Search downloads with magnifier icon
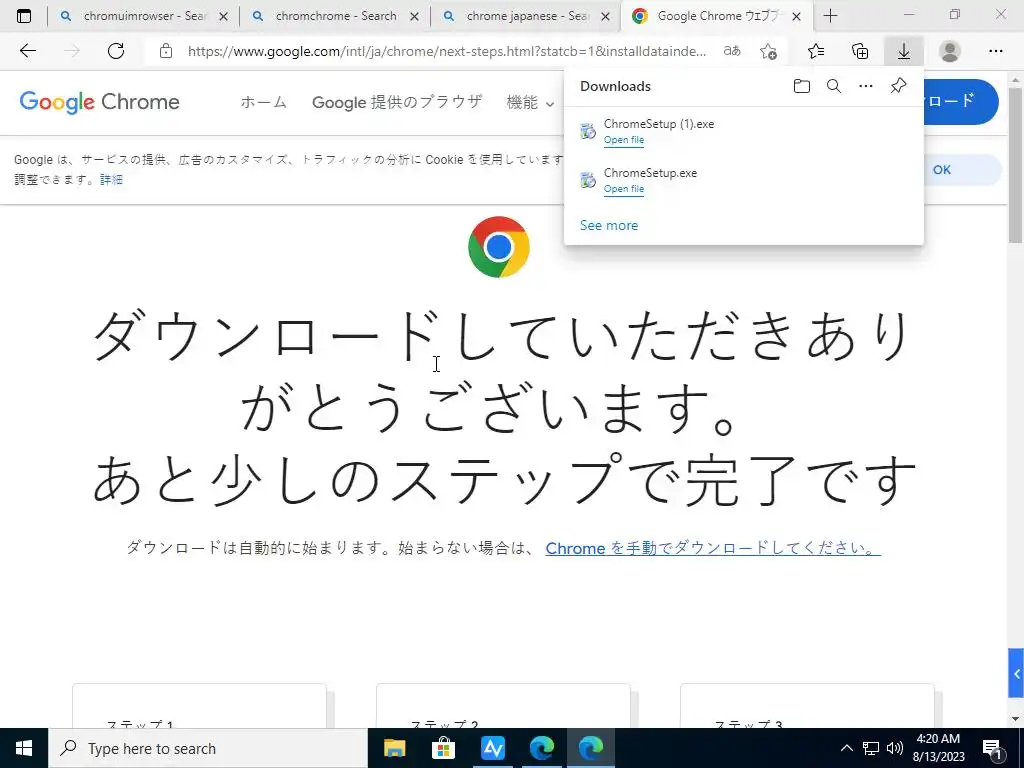Image resolution: width=1024 pixels, height=768 pixels. tap(834, 86)
